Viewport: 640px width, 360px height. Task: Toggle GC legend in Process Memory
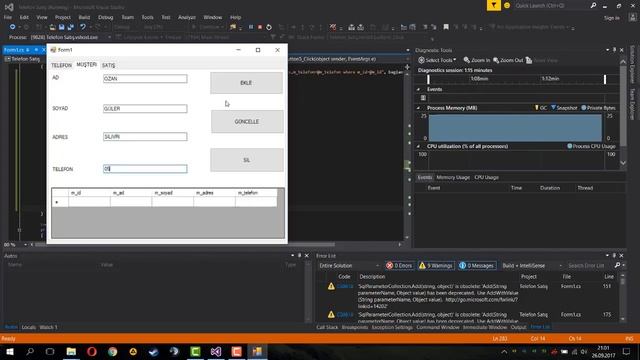tap(540, 108)
